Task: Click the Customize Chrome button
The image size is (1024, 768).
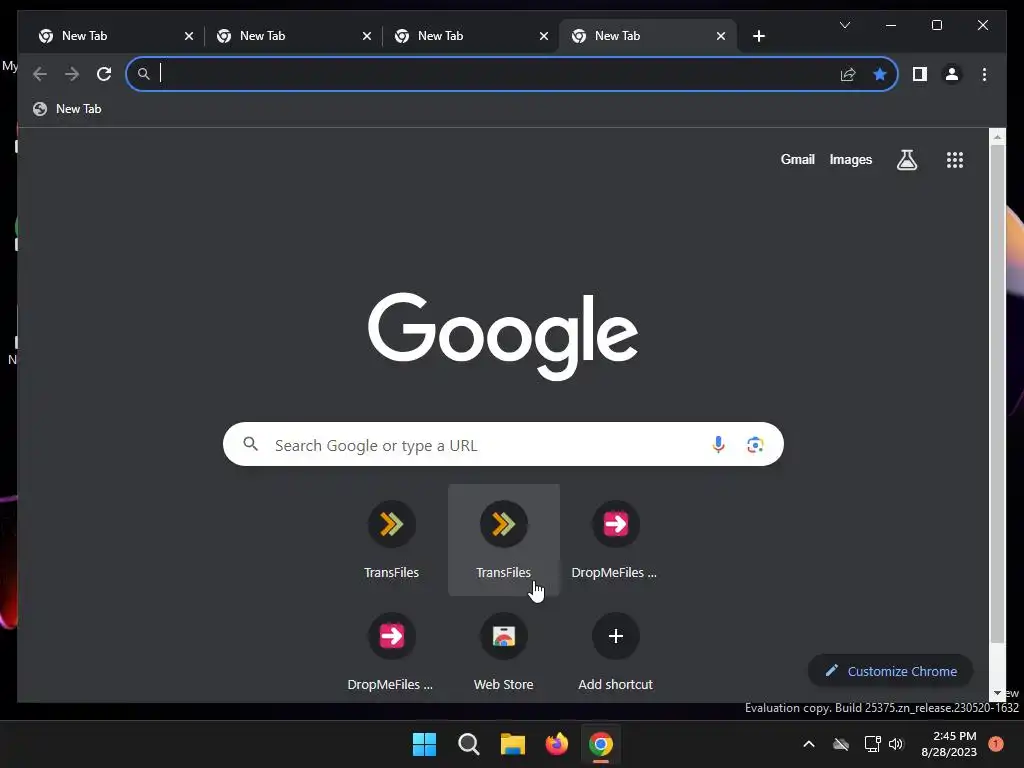Action: (890, 671)
